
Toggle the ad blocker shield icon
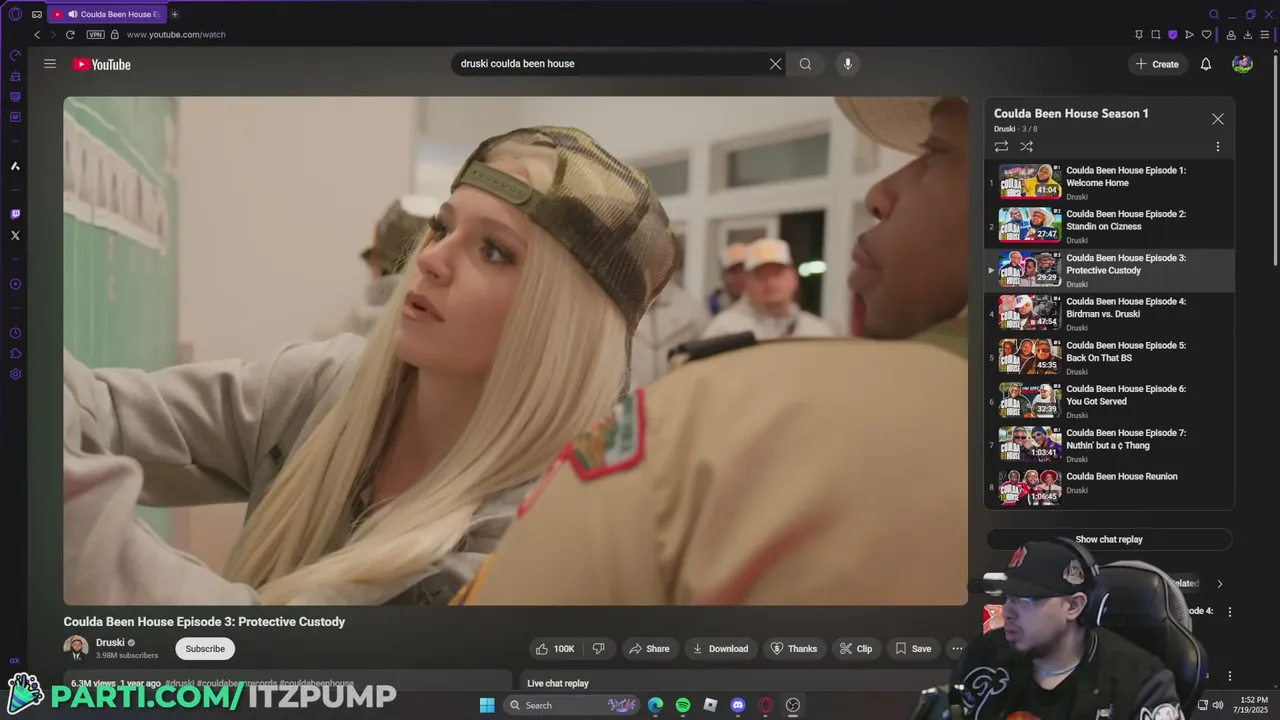[1173, 34]
